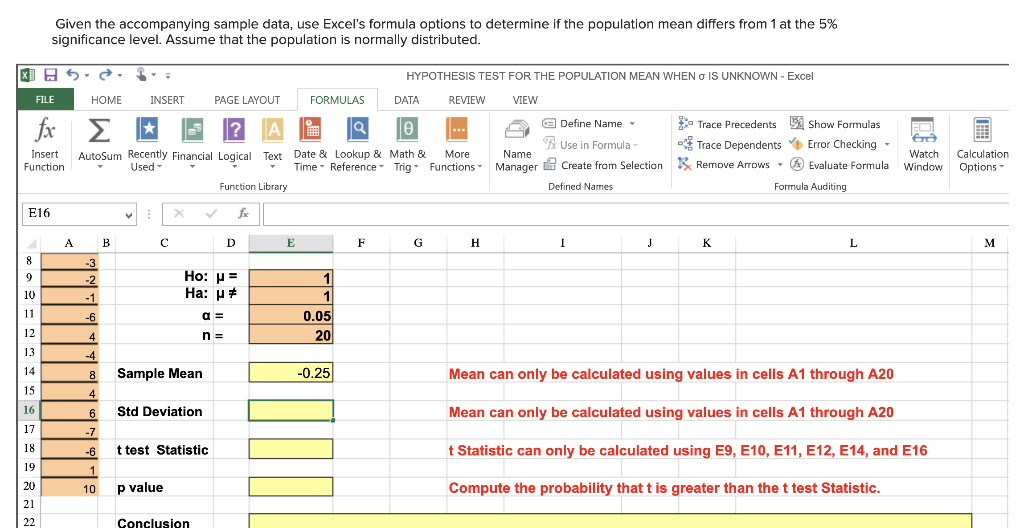The width and height of the screenshot is (1024, 528).
Task: Switch to the VIEW tab
Action: point(525,100)
